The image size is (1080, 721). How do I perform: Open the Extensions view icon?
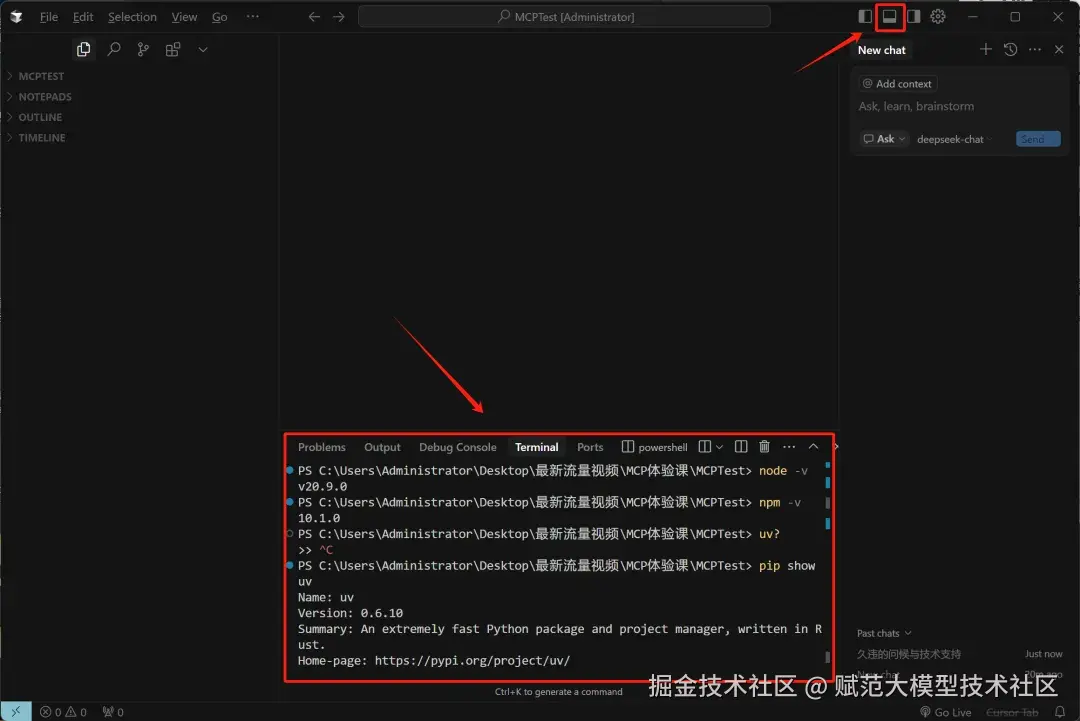[x=173, y=50]
